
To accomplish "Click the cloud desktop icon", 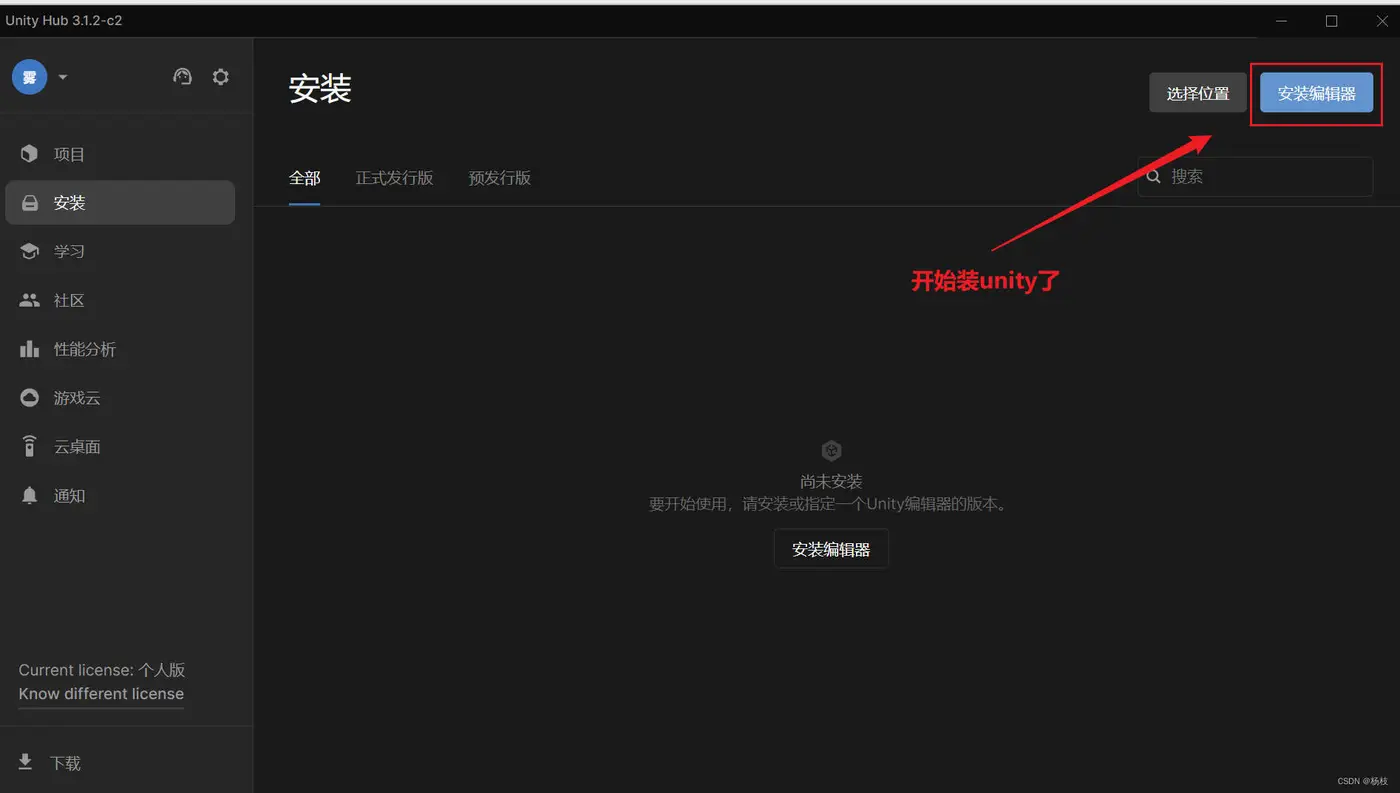I will (30, 447).
